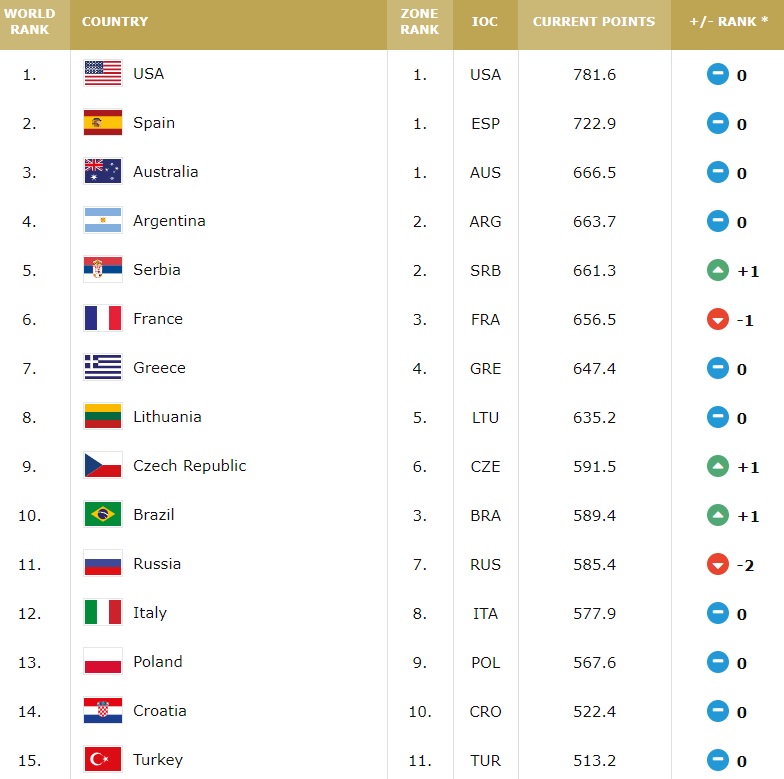Image resolution: width=784 pixels, height=779 pixels.
Task: Click the +/- Rank column header
Action: [728, 22]
